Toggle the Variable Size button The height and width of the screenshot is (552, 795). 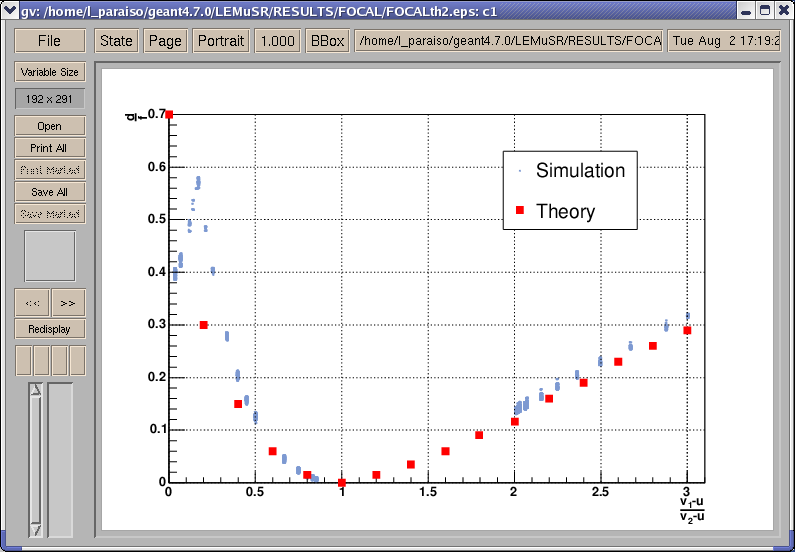click(49, 72)
